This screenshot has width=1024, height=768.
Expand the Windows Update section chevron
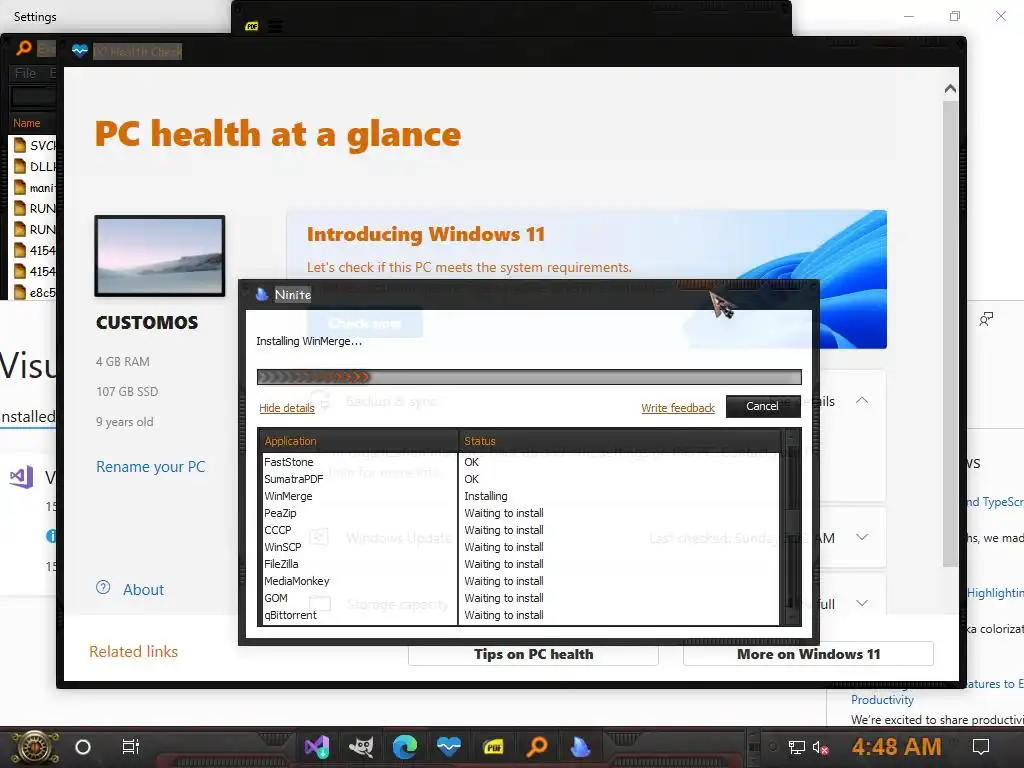coord(862,537)
